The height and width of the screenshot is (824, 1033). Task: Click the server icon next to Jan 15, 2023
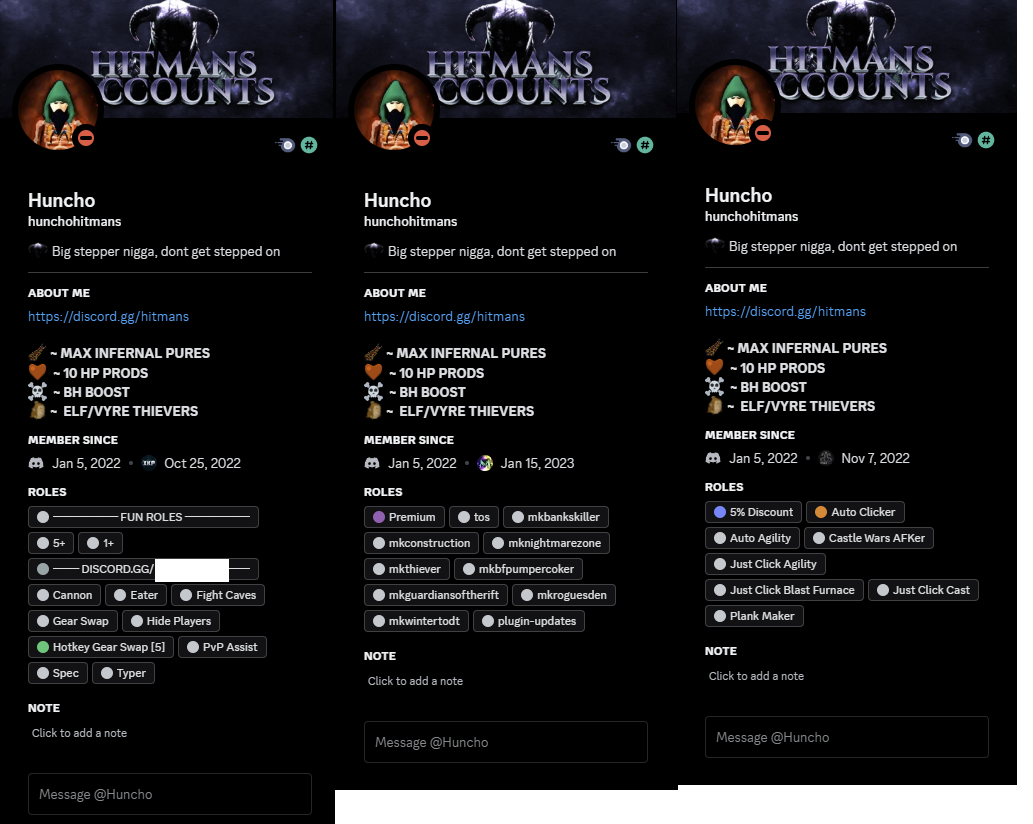tap(486, 463)
